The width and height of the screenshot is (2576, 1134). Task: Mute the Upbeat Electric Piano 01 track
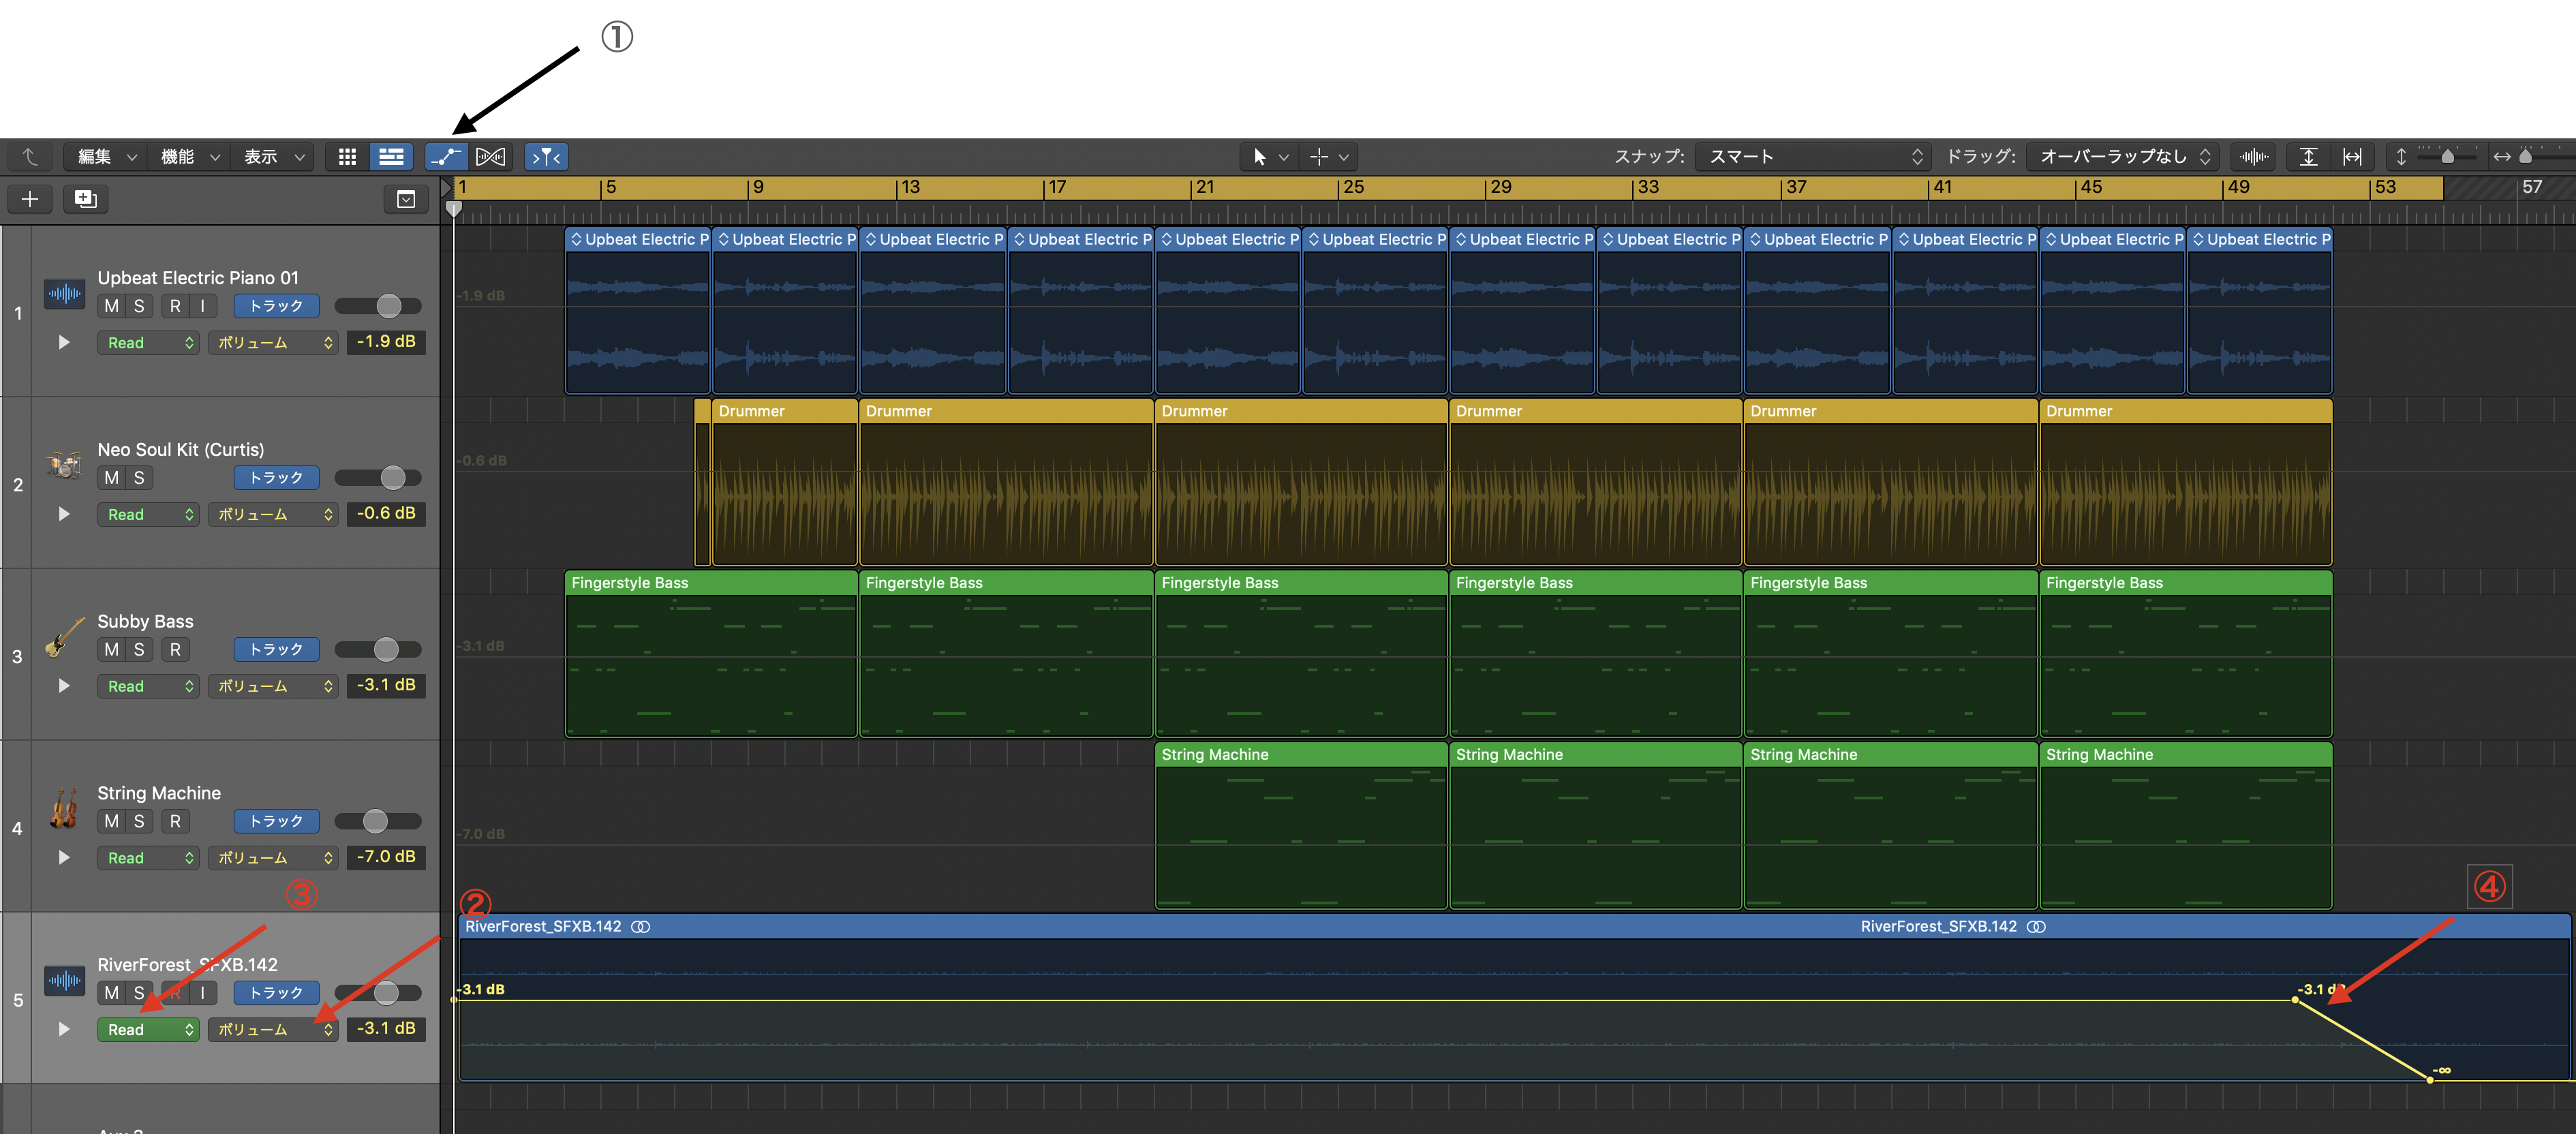(x=111, y=306)
